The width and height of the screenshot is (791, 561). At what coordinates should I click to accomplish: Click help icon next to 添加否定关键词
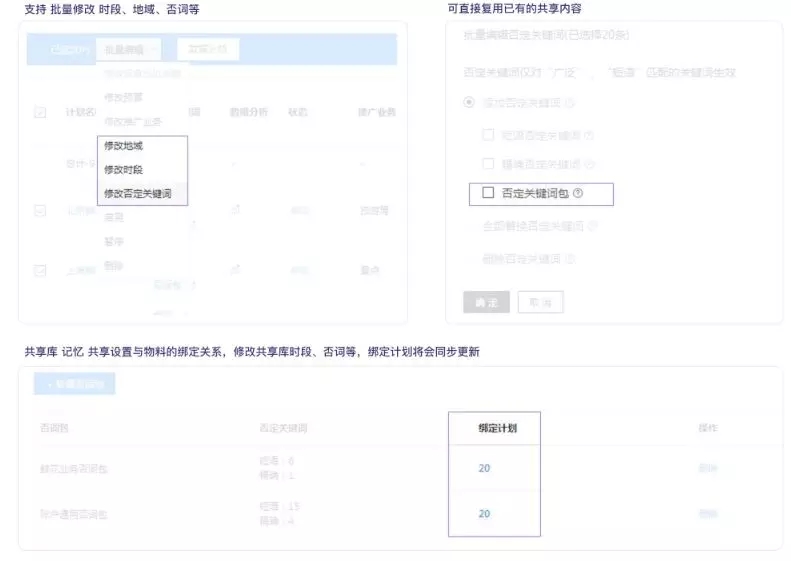coord(570,103)
